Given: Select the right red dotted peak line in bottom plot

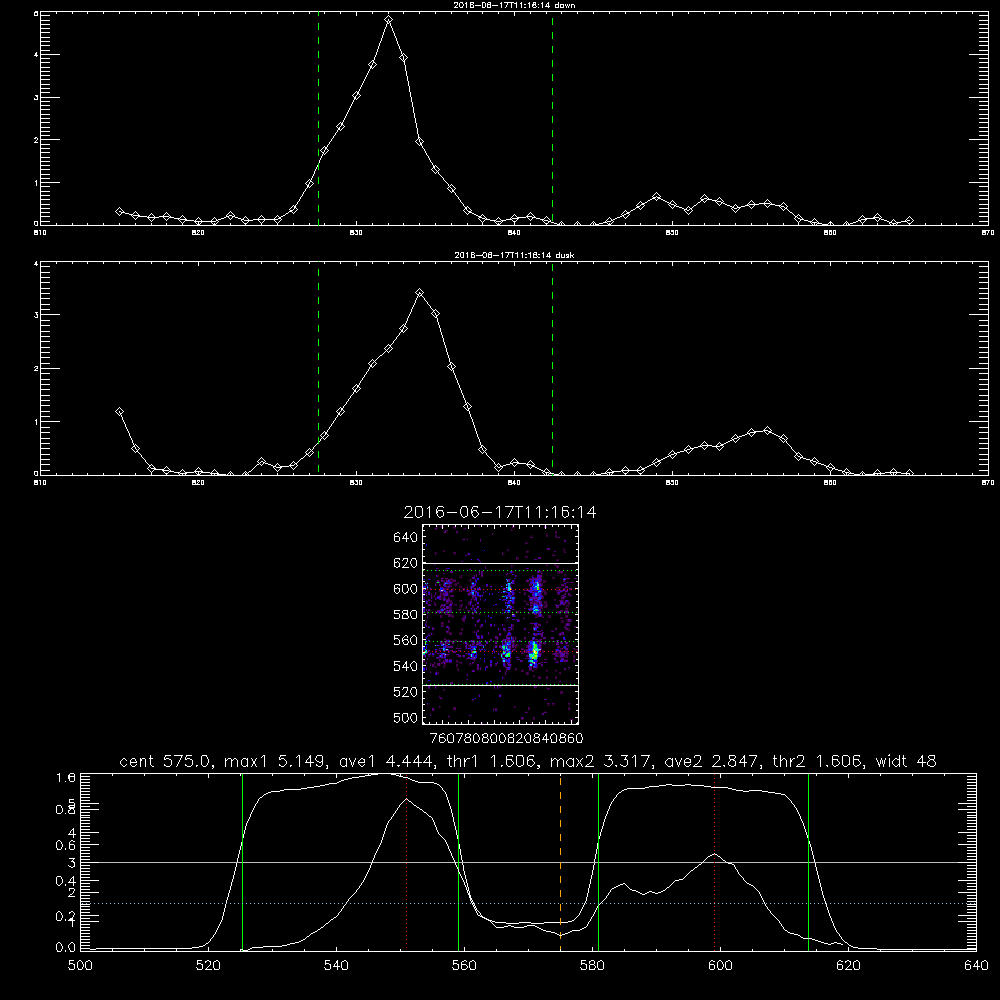Looking at the screenshot, I should (x=714, y=862).
